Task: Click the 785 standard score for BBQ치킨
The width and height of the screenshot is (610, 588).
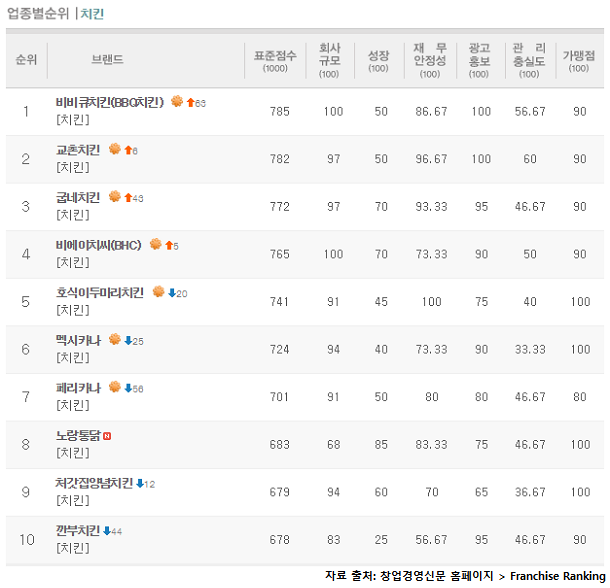Action: [280, 112]
